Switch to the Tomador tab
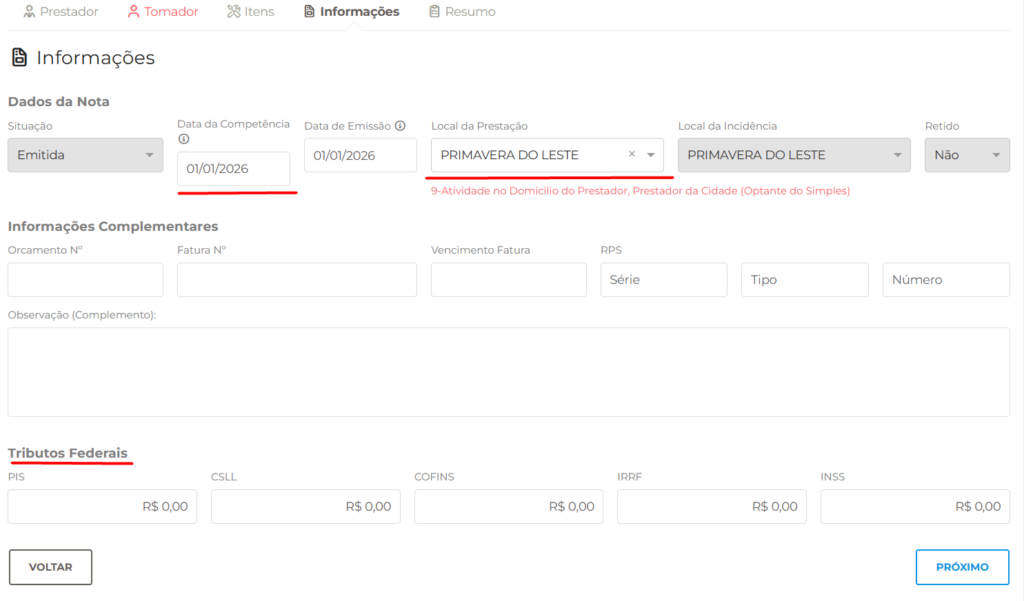Viewport: 1024px width, 601px height. pyautogui.click(x=171, y=12)
